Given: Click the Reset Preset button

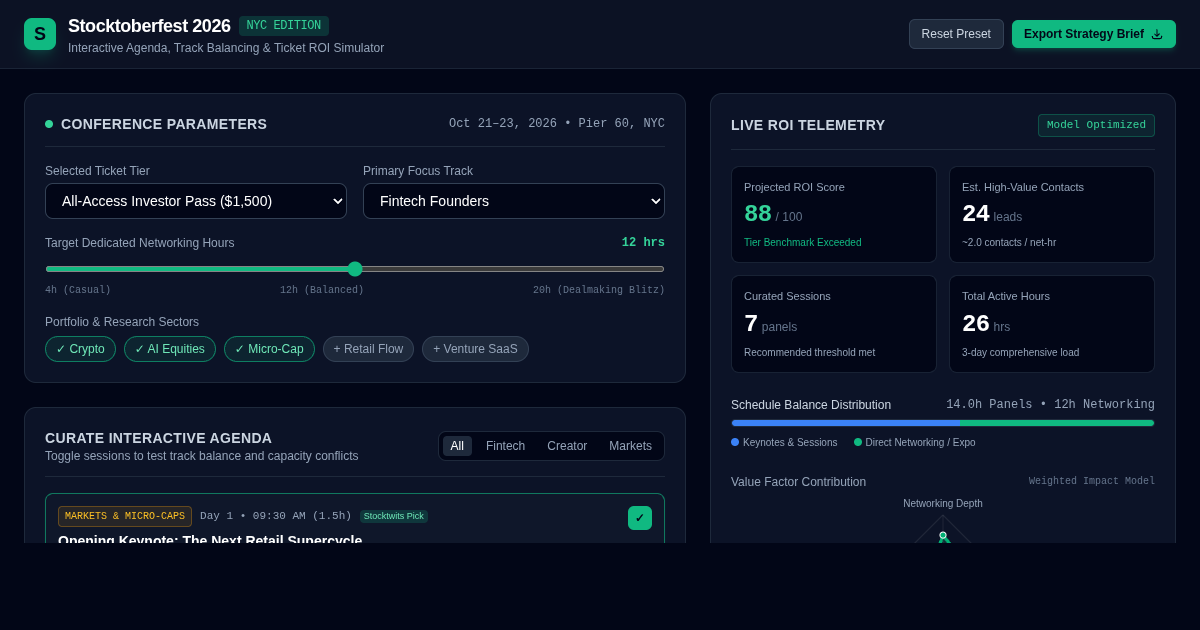Looking at the screenshot, I should [956, 34].
